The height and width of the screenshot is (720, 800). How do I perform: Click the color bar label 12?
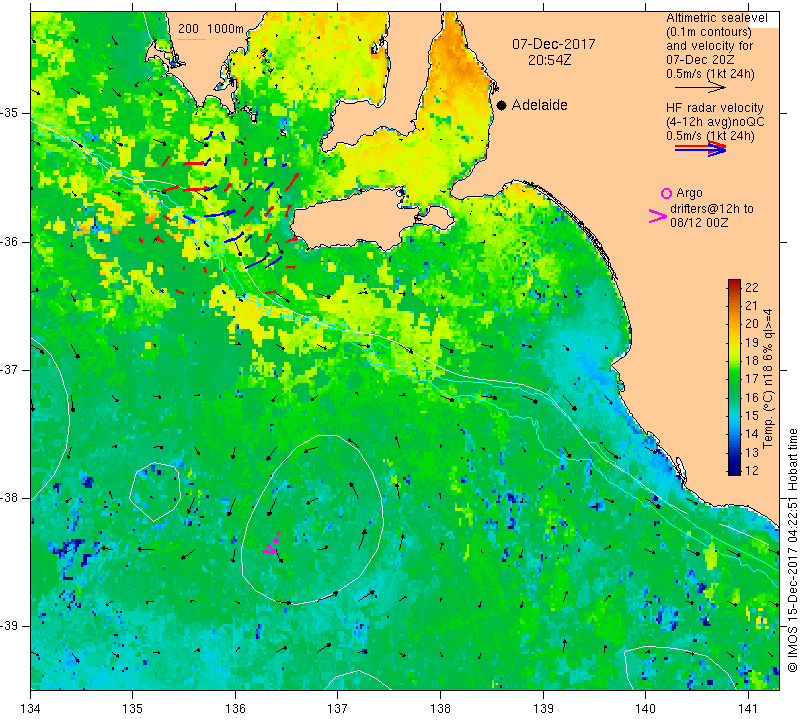pos(752,470)
